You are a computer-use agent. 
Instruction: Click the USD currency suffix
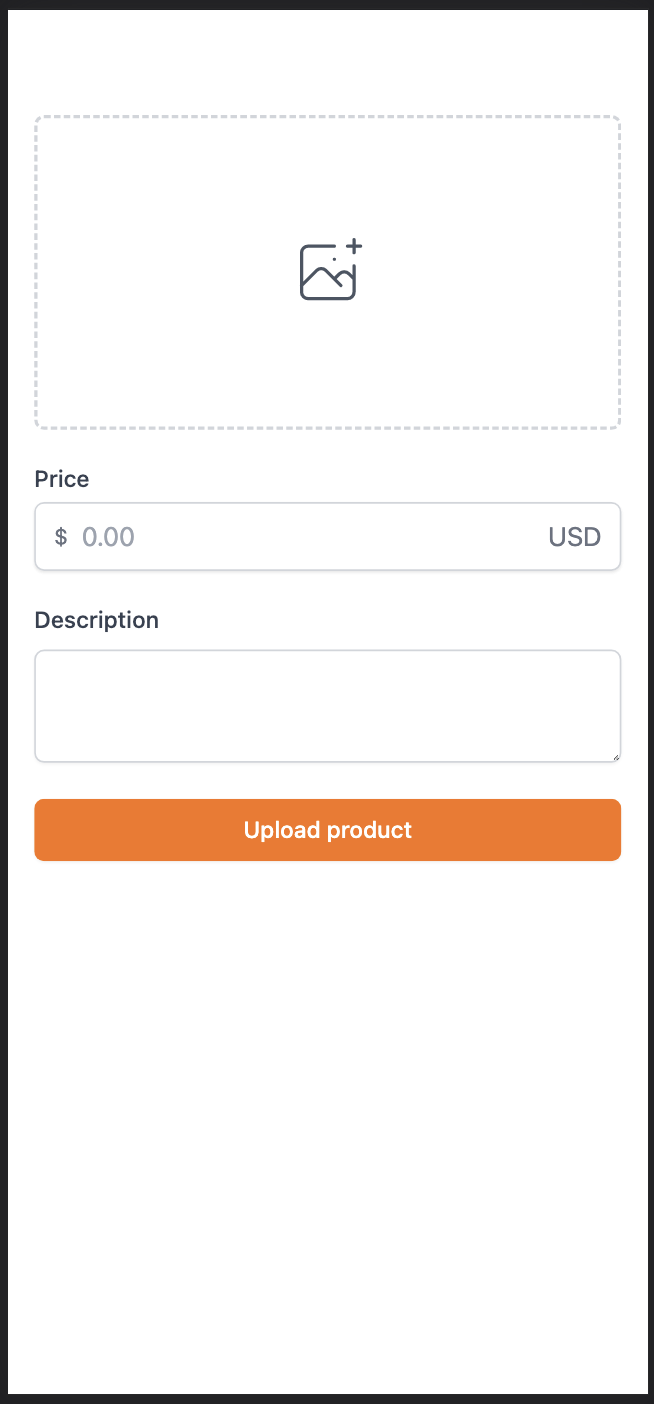574,537
